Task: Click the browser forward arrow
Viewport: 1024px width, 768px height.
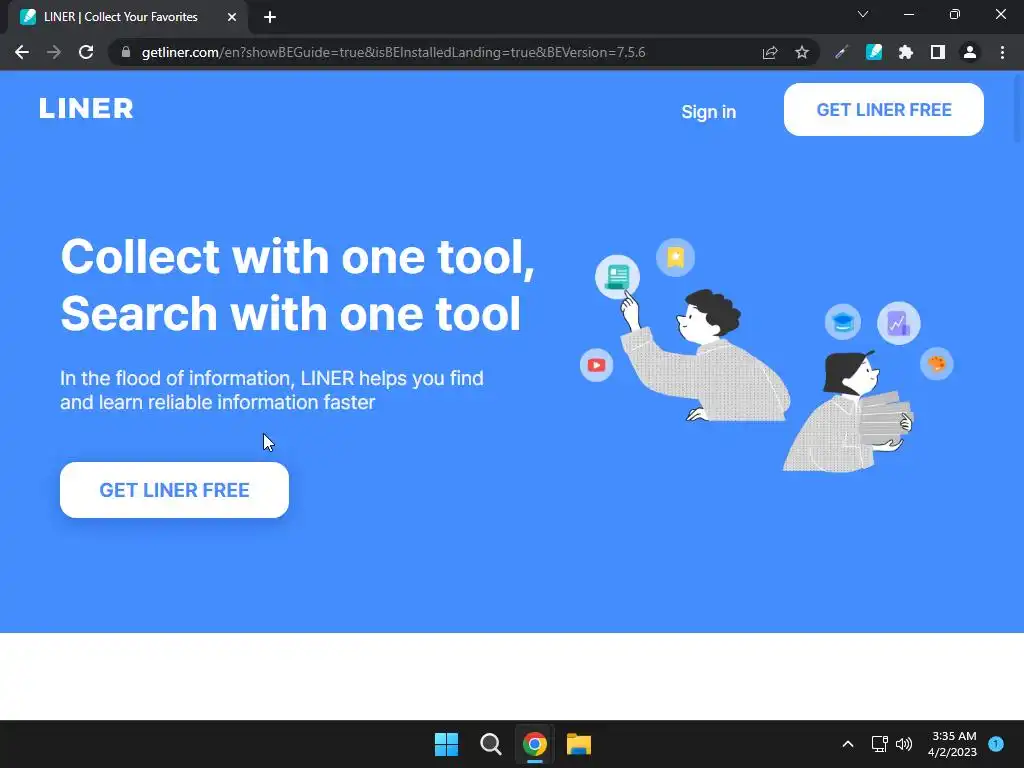Action: click(54, 52)
